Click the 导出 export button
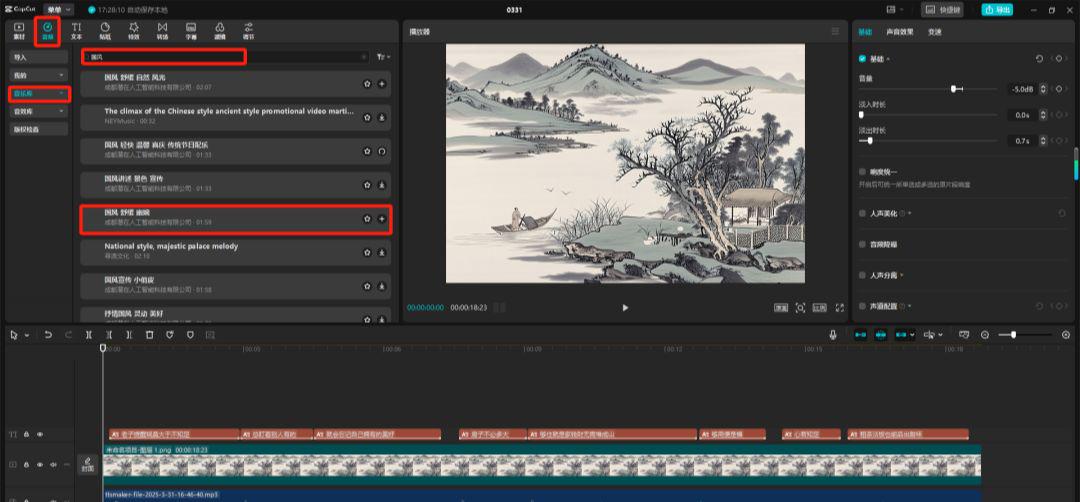1080x502 pixels. [x=996, y=9]
